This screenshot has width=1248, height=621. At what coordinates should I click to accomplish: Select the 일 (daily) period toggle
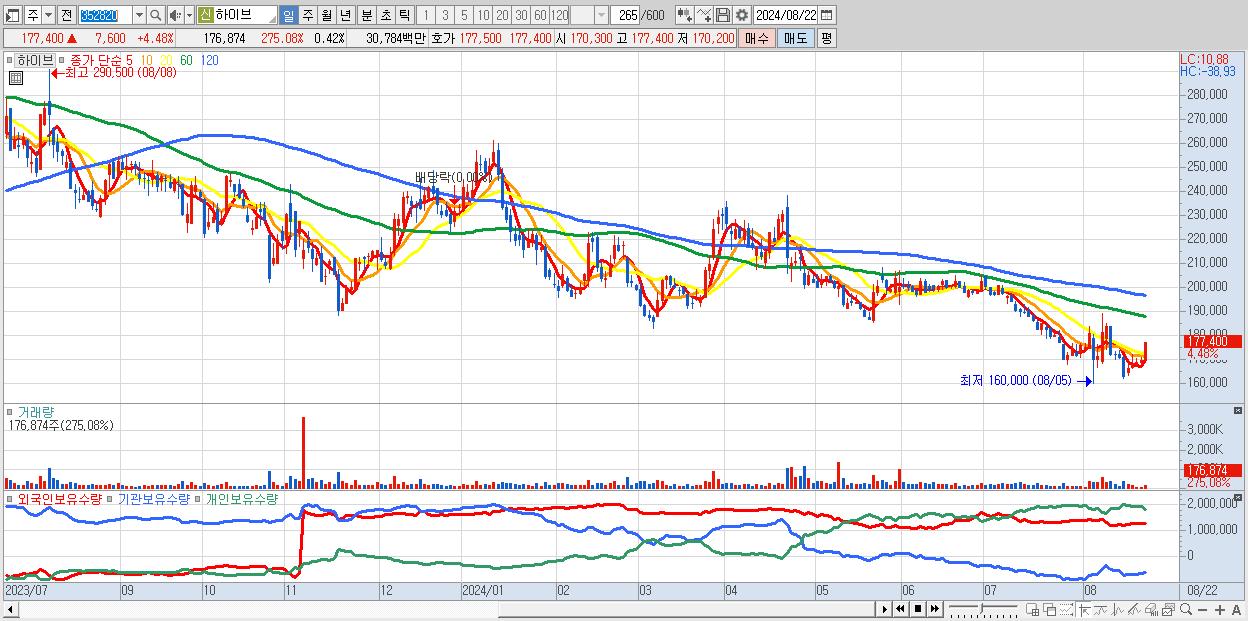tap(288, 15)
